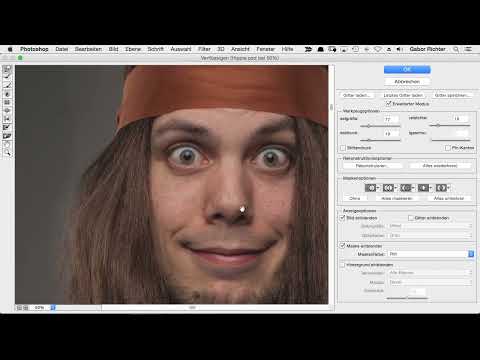This screenshot has width=480, height=360.
Task: Select the Bloat tool
Action: tap(7, 111)
